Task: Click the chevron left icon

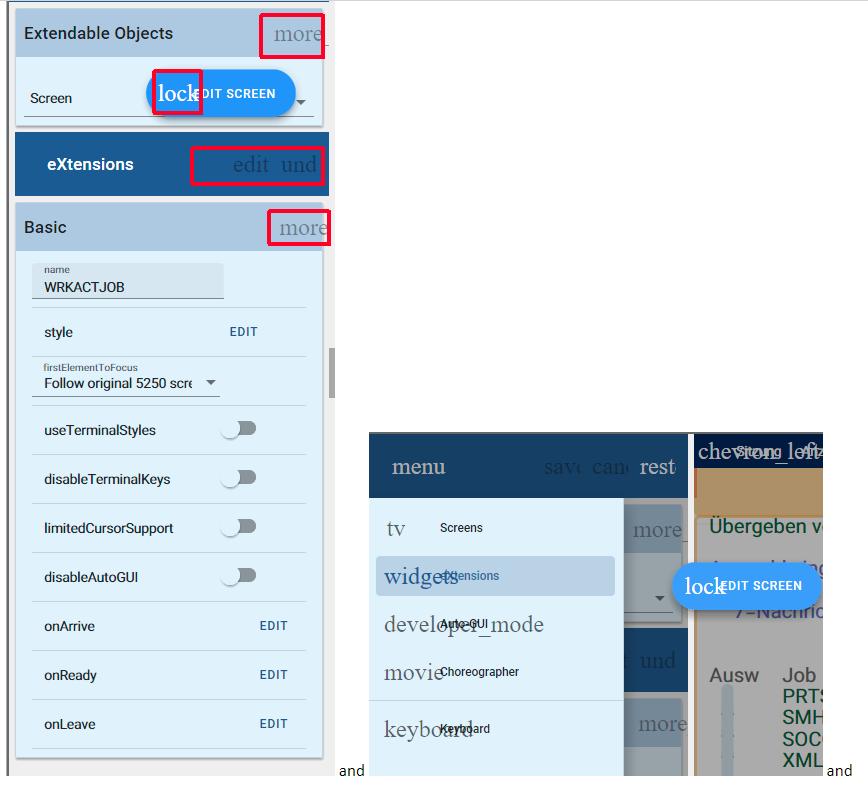Action: click(x=758, y=452)
